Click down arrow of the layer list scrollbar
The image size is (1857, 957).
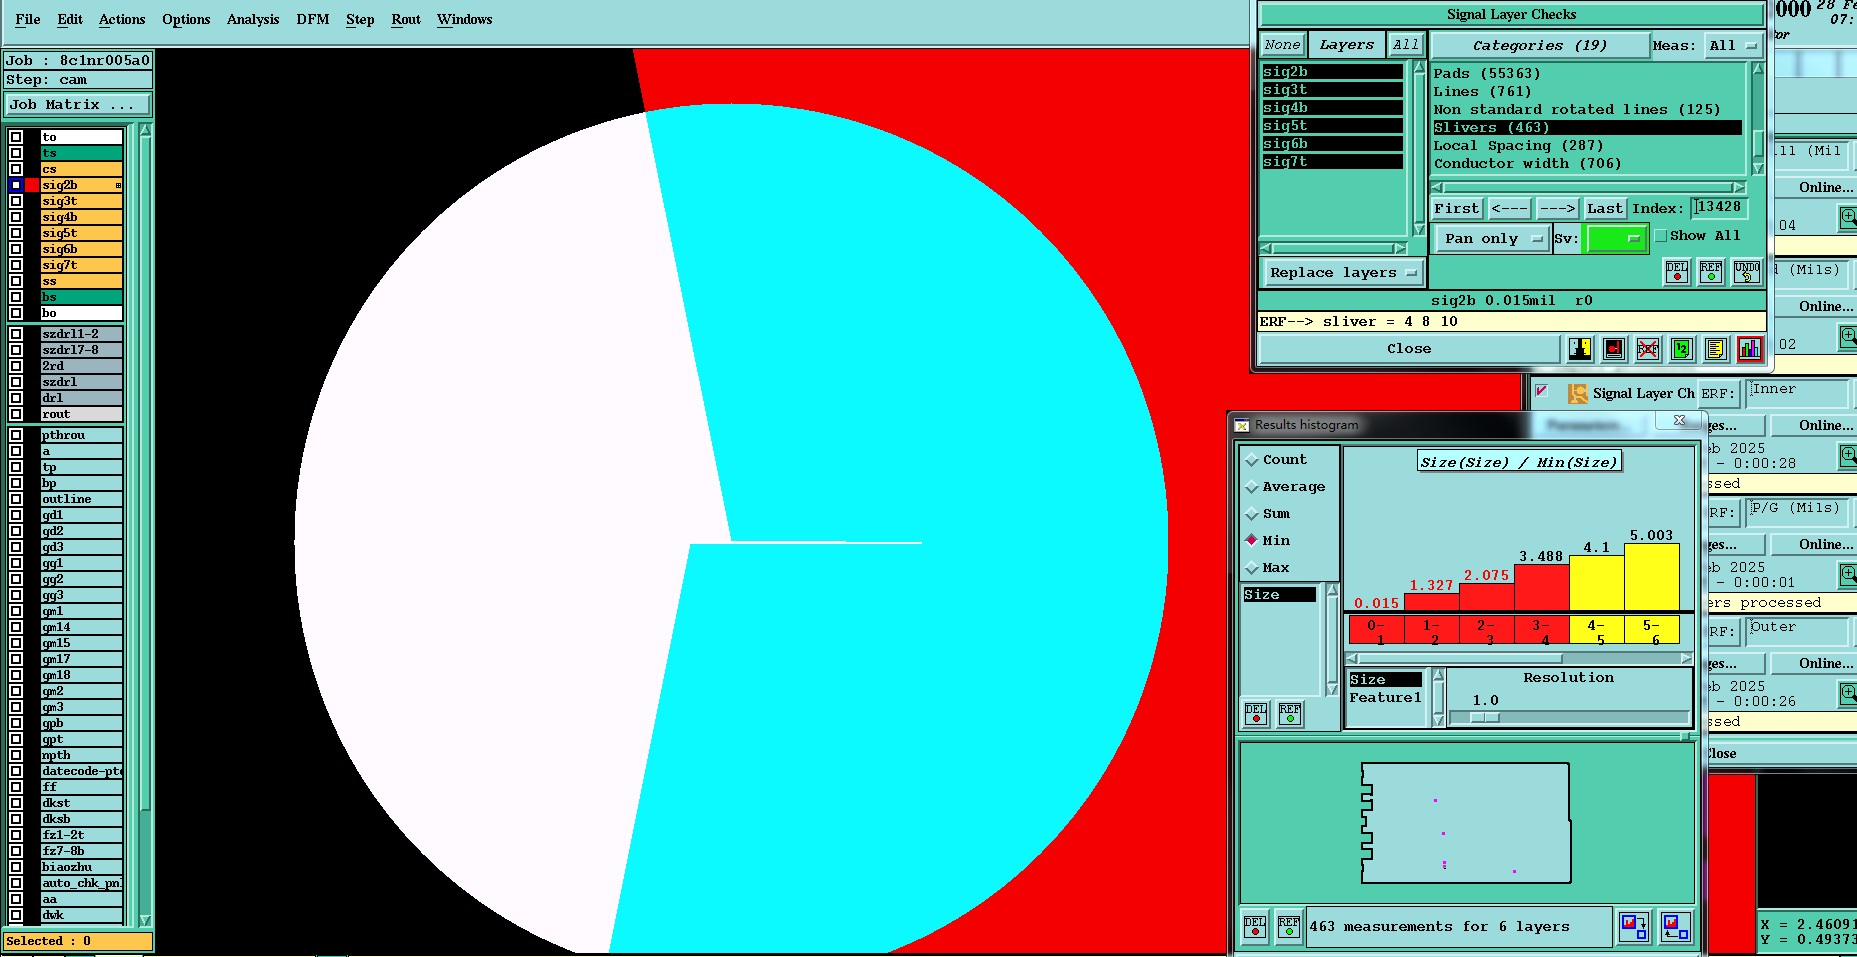click(x=145, y=920)
